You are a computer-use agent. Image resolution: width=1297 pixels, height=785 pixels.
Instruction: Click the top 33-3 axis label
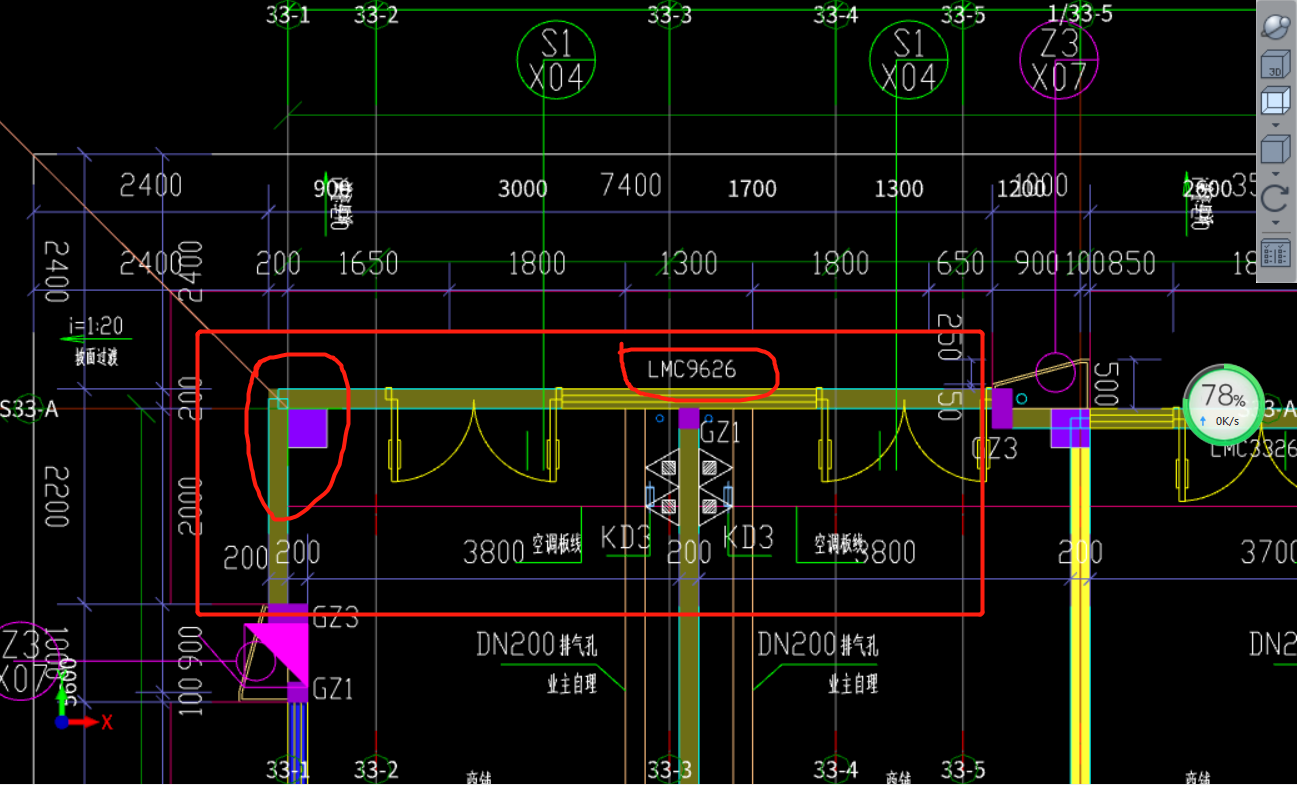[x=669, y=15]
